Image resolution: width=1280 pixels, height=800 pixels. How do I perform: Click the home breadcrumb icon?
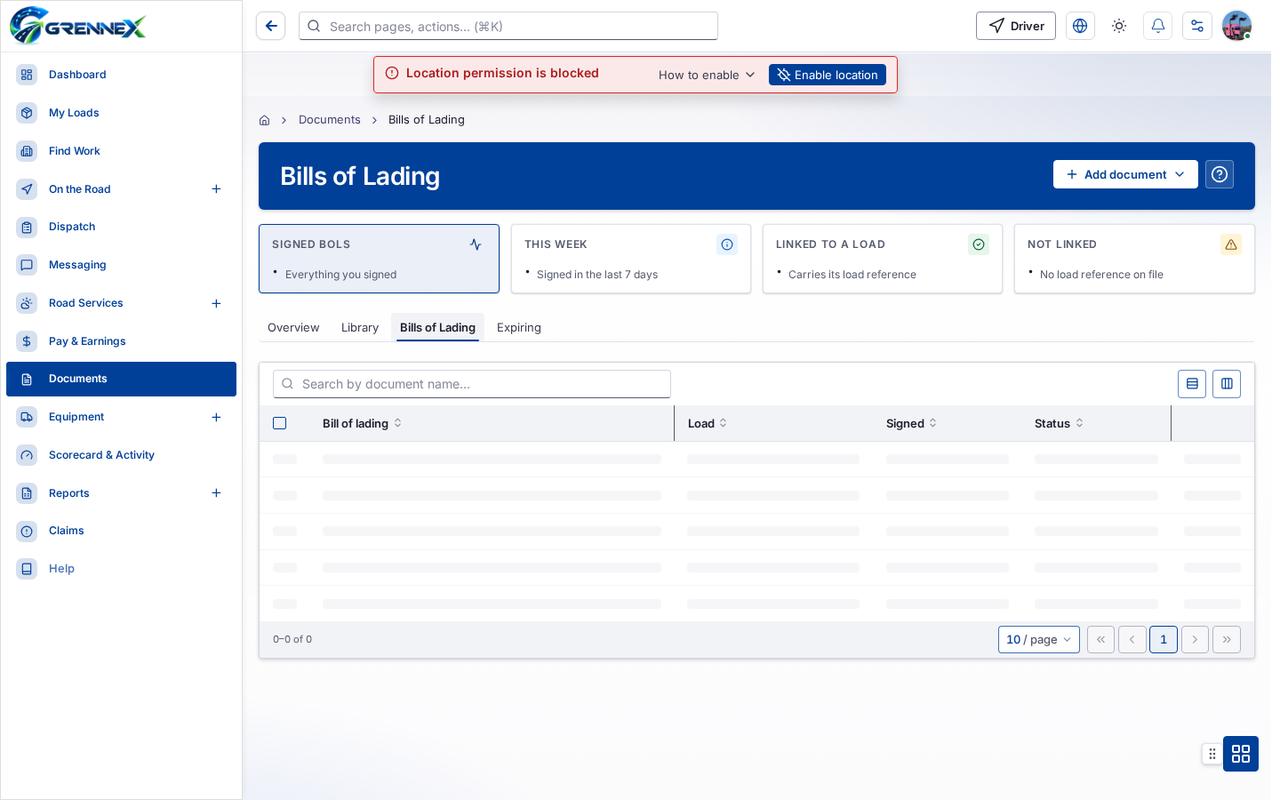tap(264, 120)
